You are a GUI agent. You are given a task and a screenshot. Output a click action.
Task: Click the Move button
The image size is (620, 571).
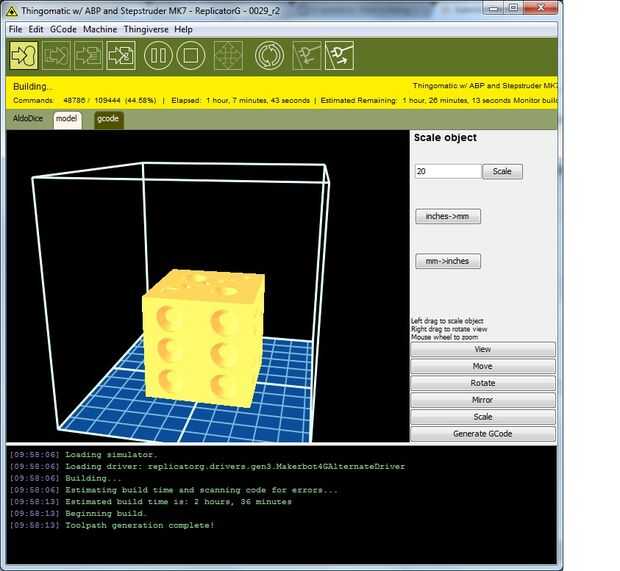[x=483, y=366]
